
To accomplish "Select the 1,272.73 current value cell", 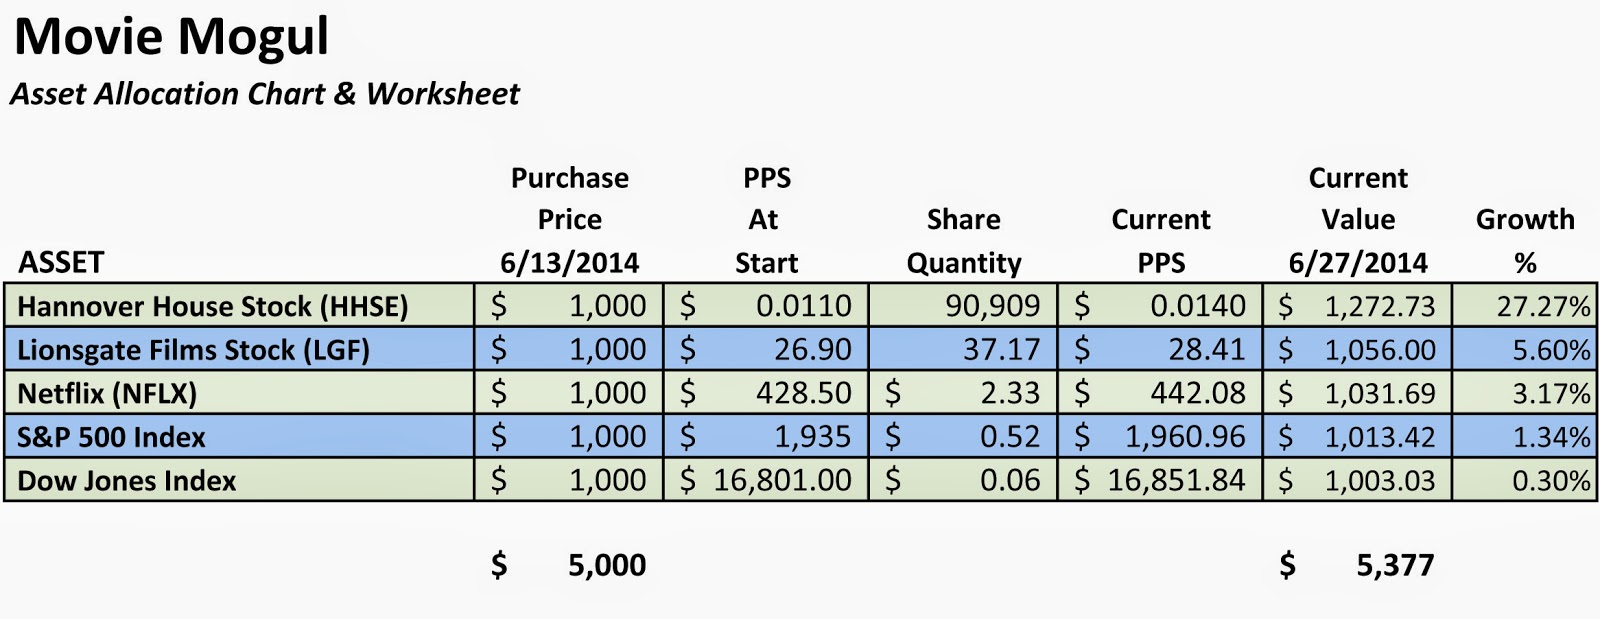I will [x=1357, y=305].
